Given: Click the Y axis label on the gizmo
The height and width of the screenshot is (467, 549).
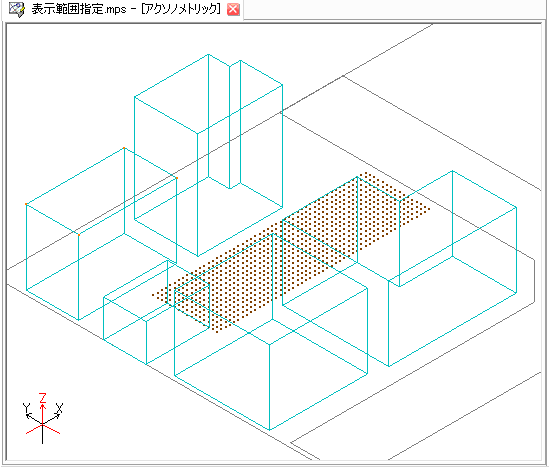Looking at the screenshot, I should pyautogui.click(x=27, y=408).
